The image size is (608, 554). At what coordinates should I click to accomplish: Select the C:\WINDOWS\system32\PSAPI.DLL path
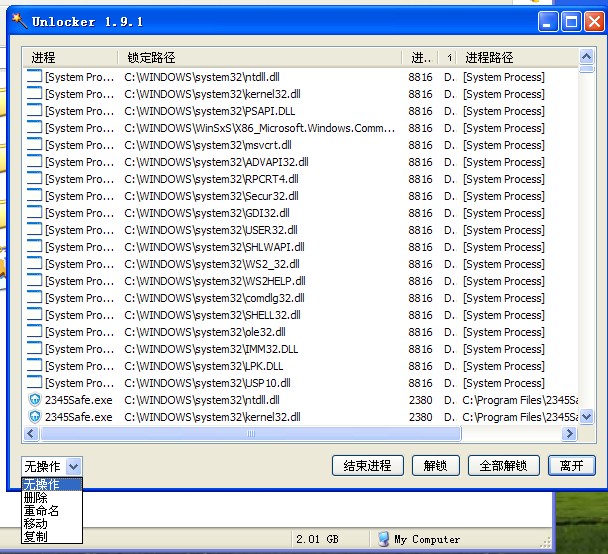pyautogui.click(x=209, y=111)
